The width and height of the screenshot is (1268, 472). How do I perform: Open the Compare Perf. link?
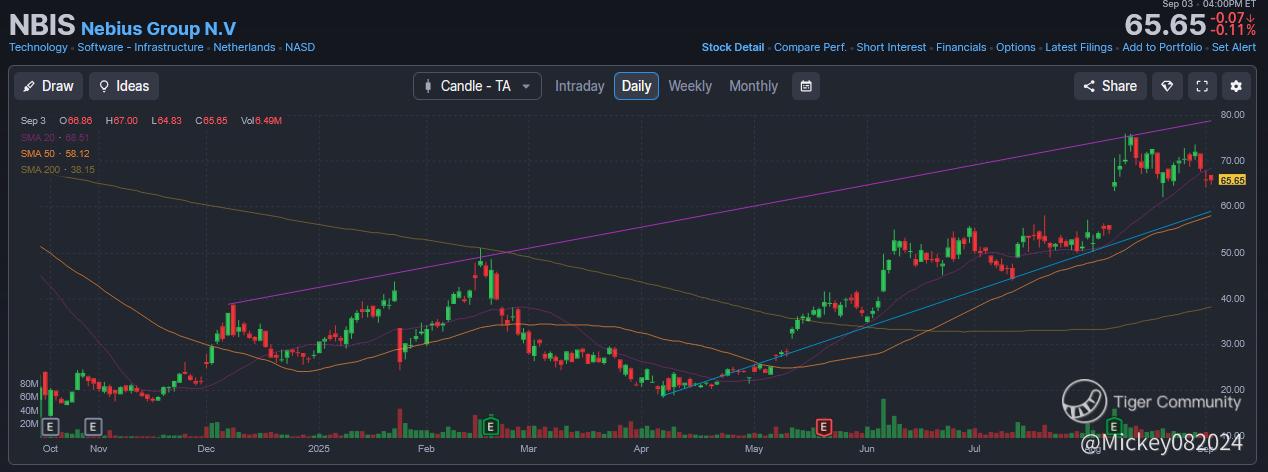click(x=810, y=47)
